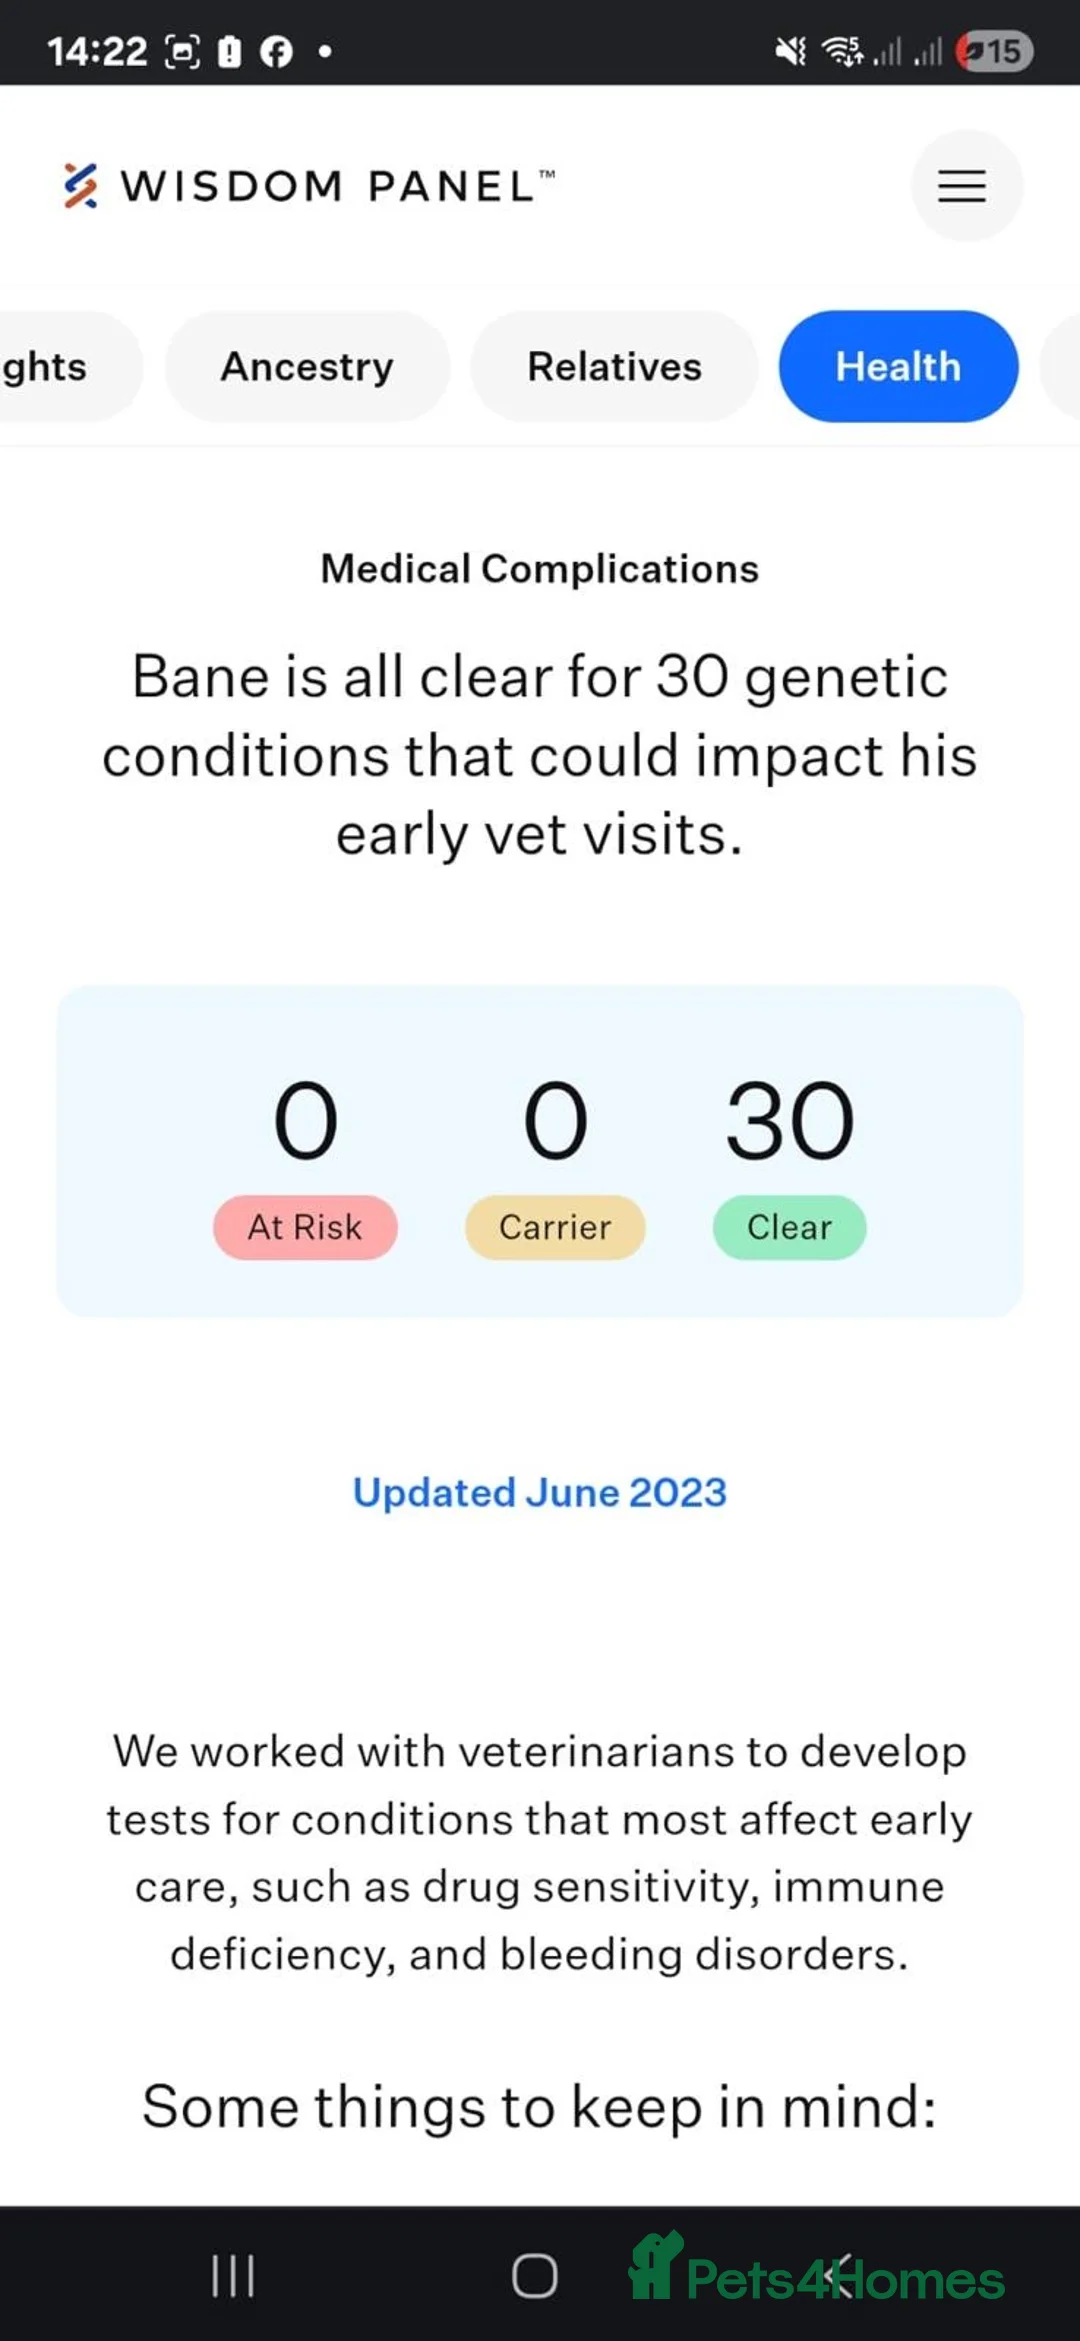1080x2341 pixels.
Task: Tap the screen capture status icon
Action: tap(182, 51)
